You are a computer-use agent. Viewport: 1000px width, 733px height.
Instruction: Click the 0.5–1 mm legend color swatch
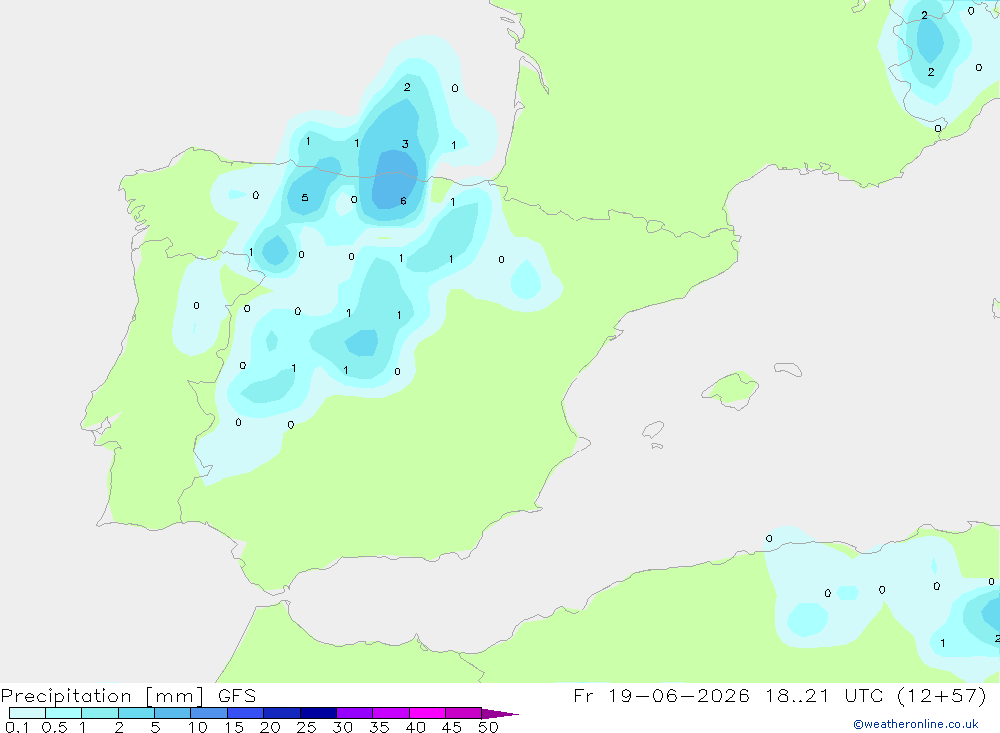click(x=63, y=713)
